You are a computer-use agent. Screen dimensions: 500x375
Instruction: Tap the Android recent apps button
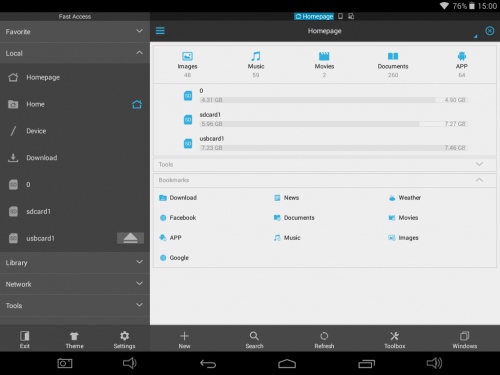366,364
